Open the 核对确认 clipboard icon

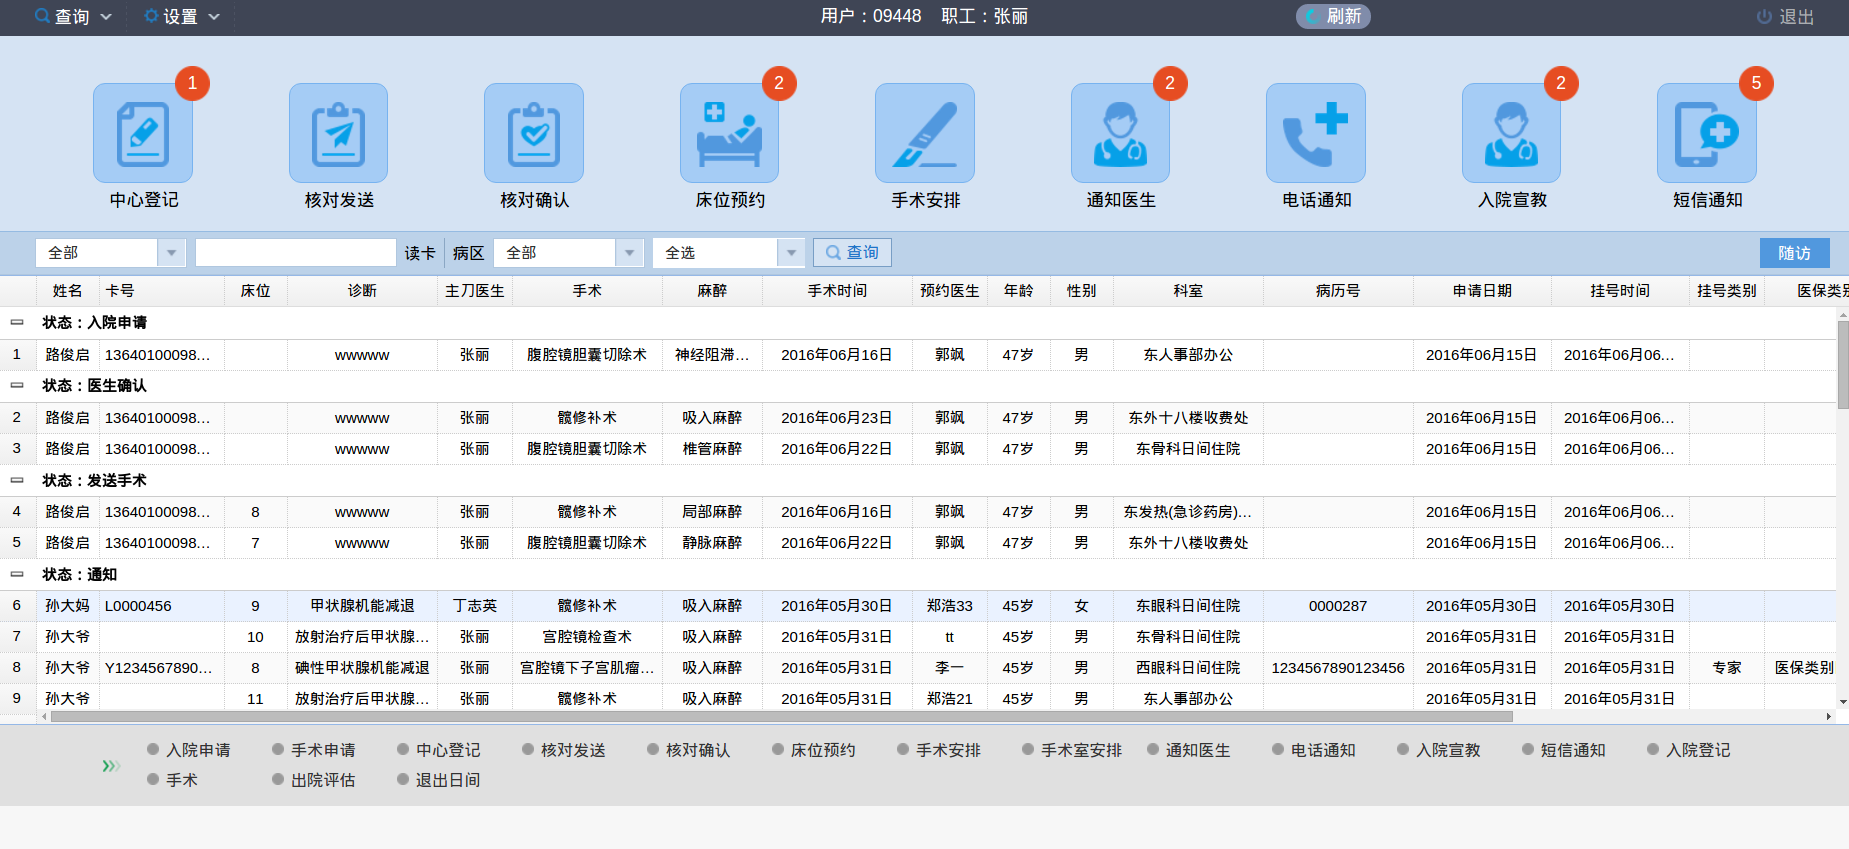tap(534, 133)
